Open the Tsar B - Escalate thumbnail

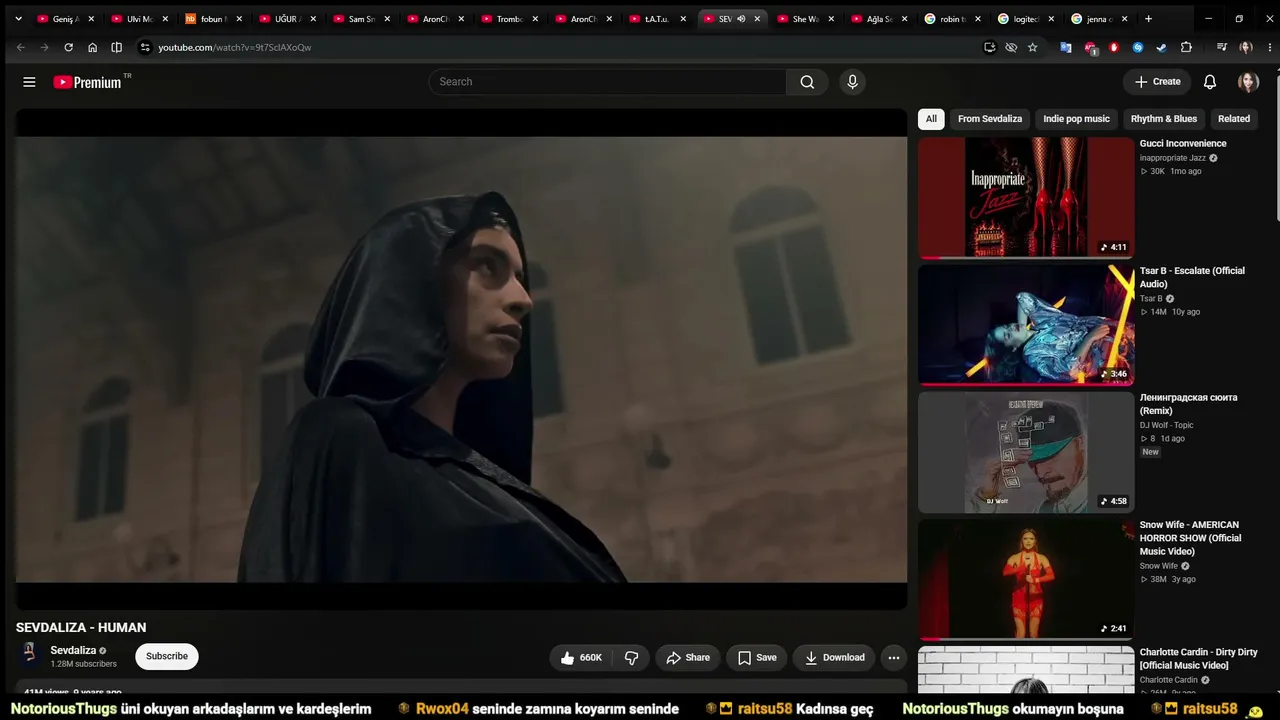[x=1026, y=325]
